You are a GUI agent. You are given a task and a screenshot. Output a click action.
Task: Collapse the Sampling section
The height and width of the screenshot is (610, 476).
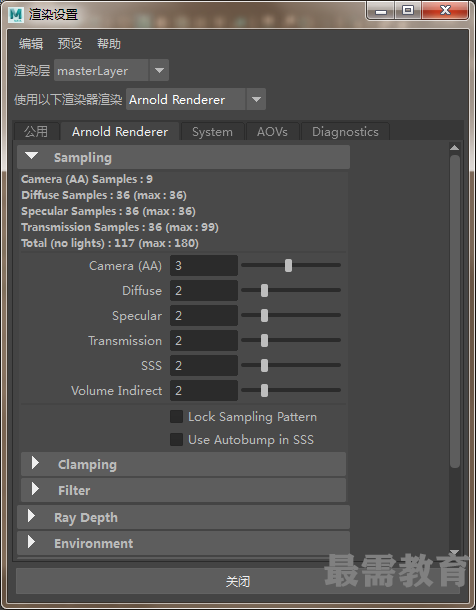[183, 157]
